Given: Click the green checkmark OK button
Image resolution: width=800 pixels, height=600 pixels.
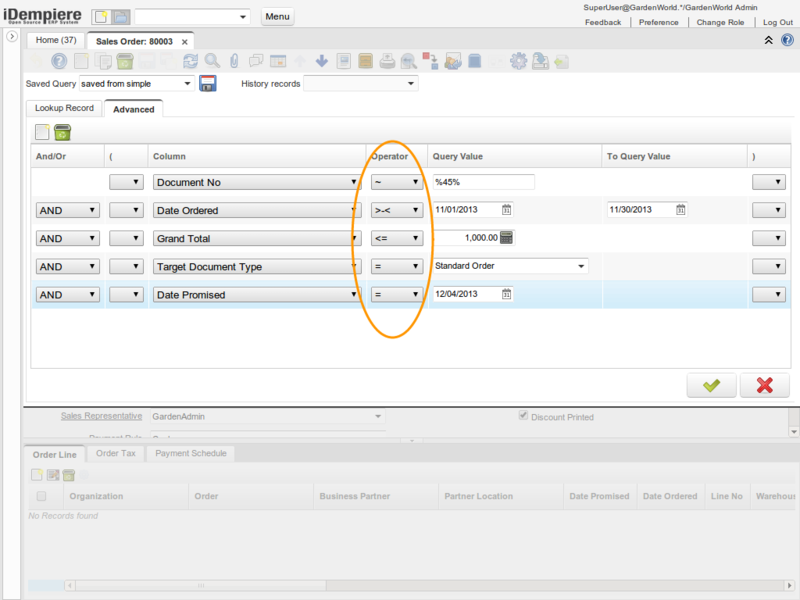Looking at the screenshot, I should pyautogui.click(x=711, y=385).
